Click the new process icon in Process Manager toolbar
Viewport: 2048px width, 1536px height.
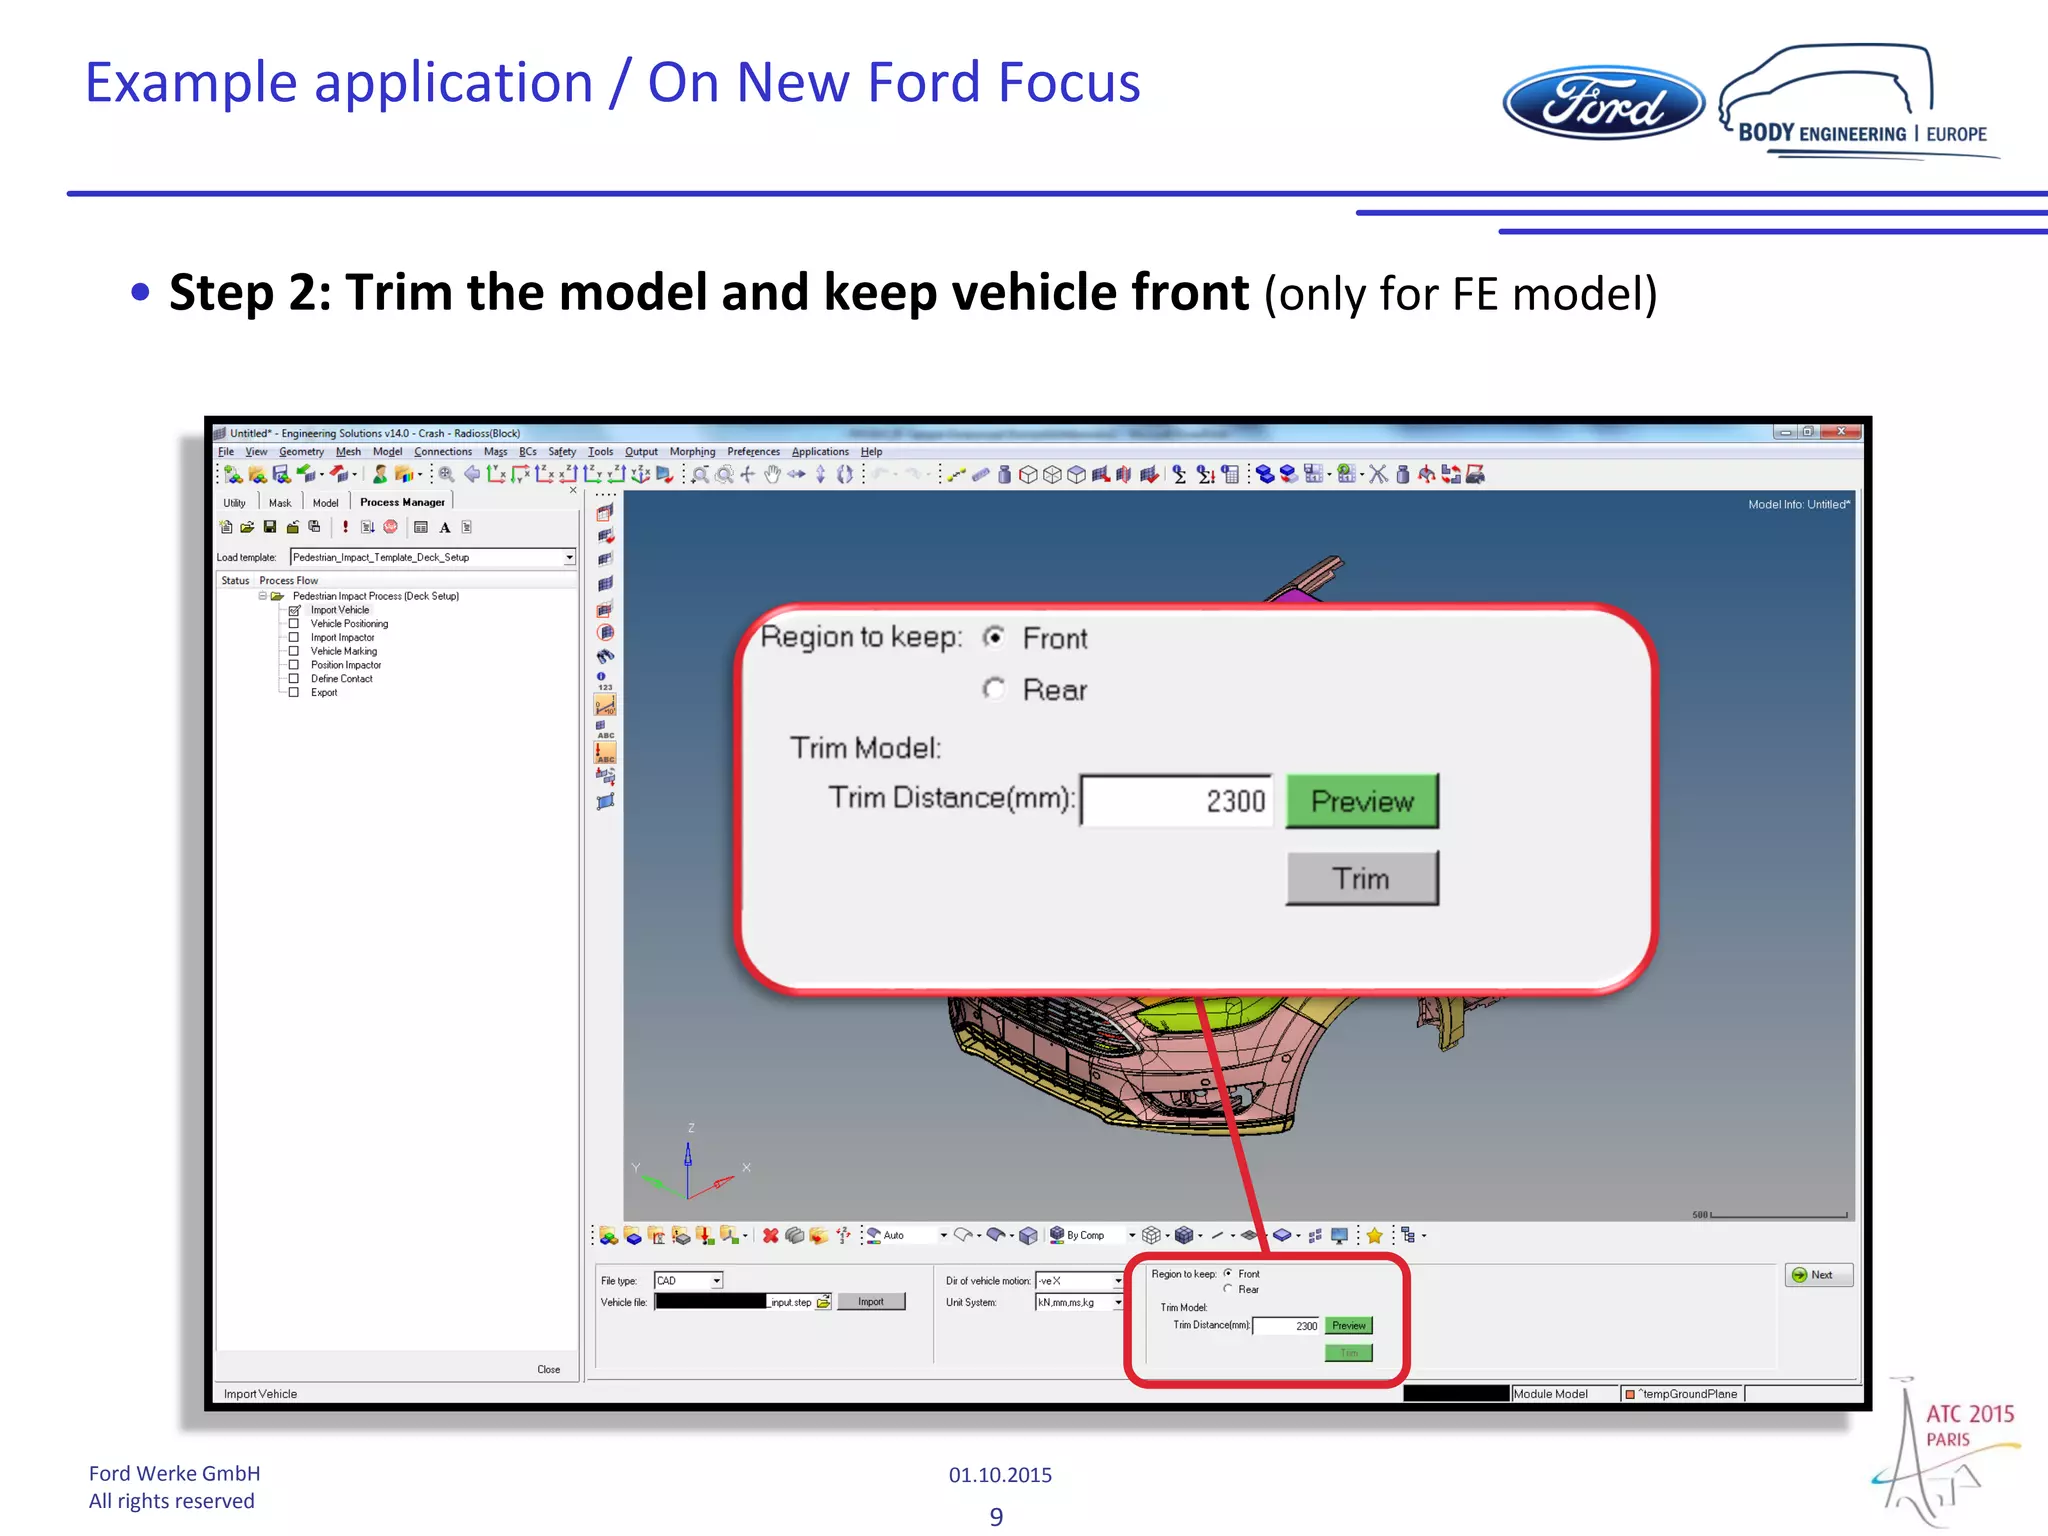(226, 527)
